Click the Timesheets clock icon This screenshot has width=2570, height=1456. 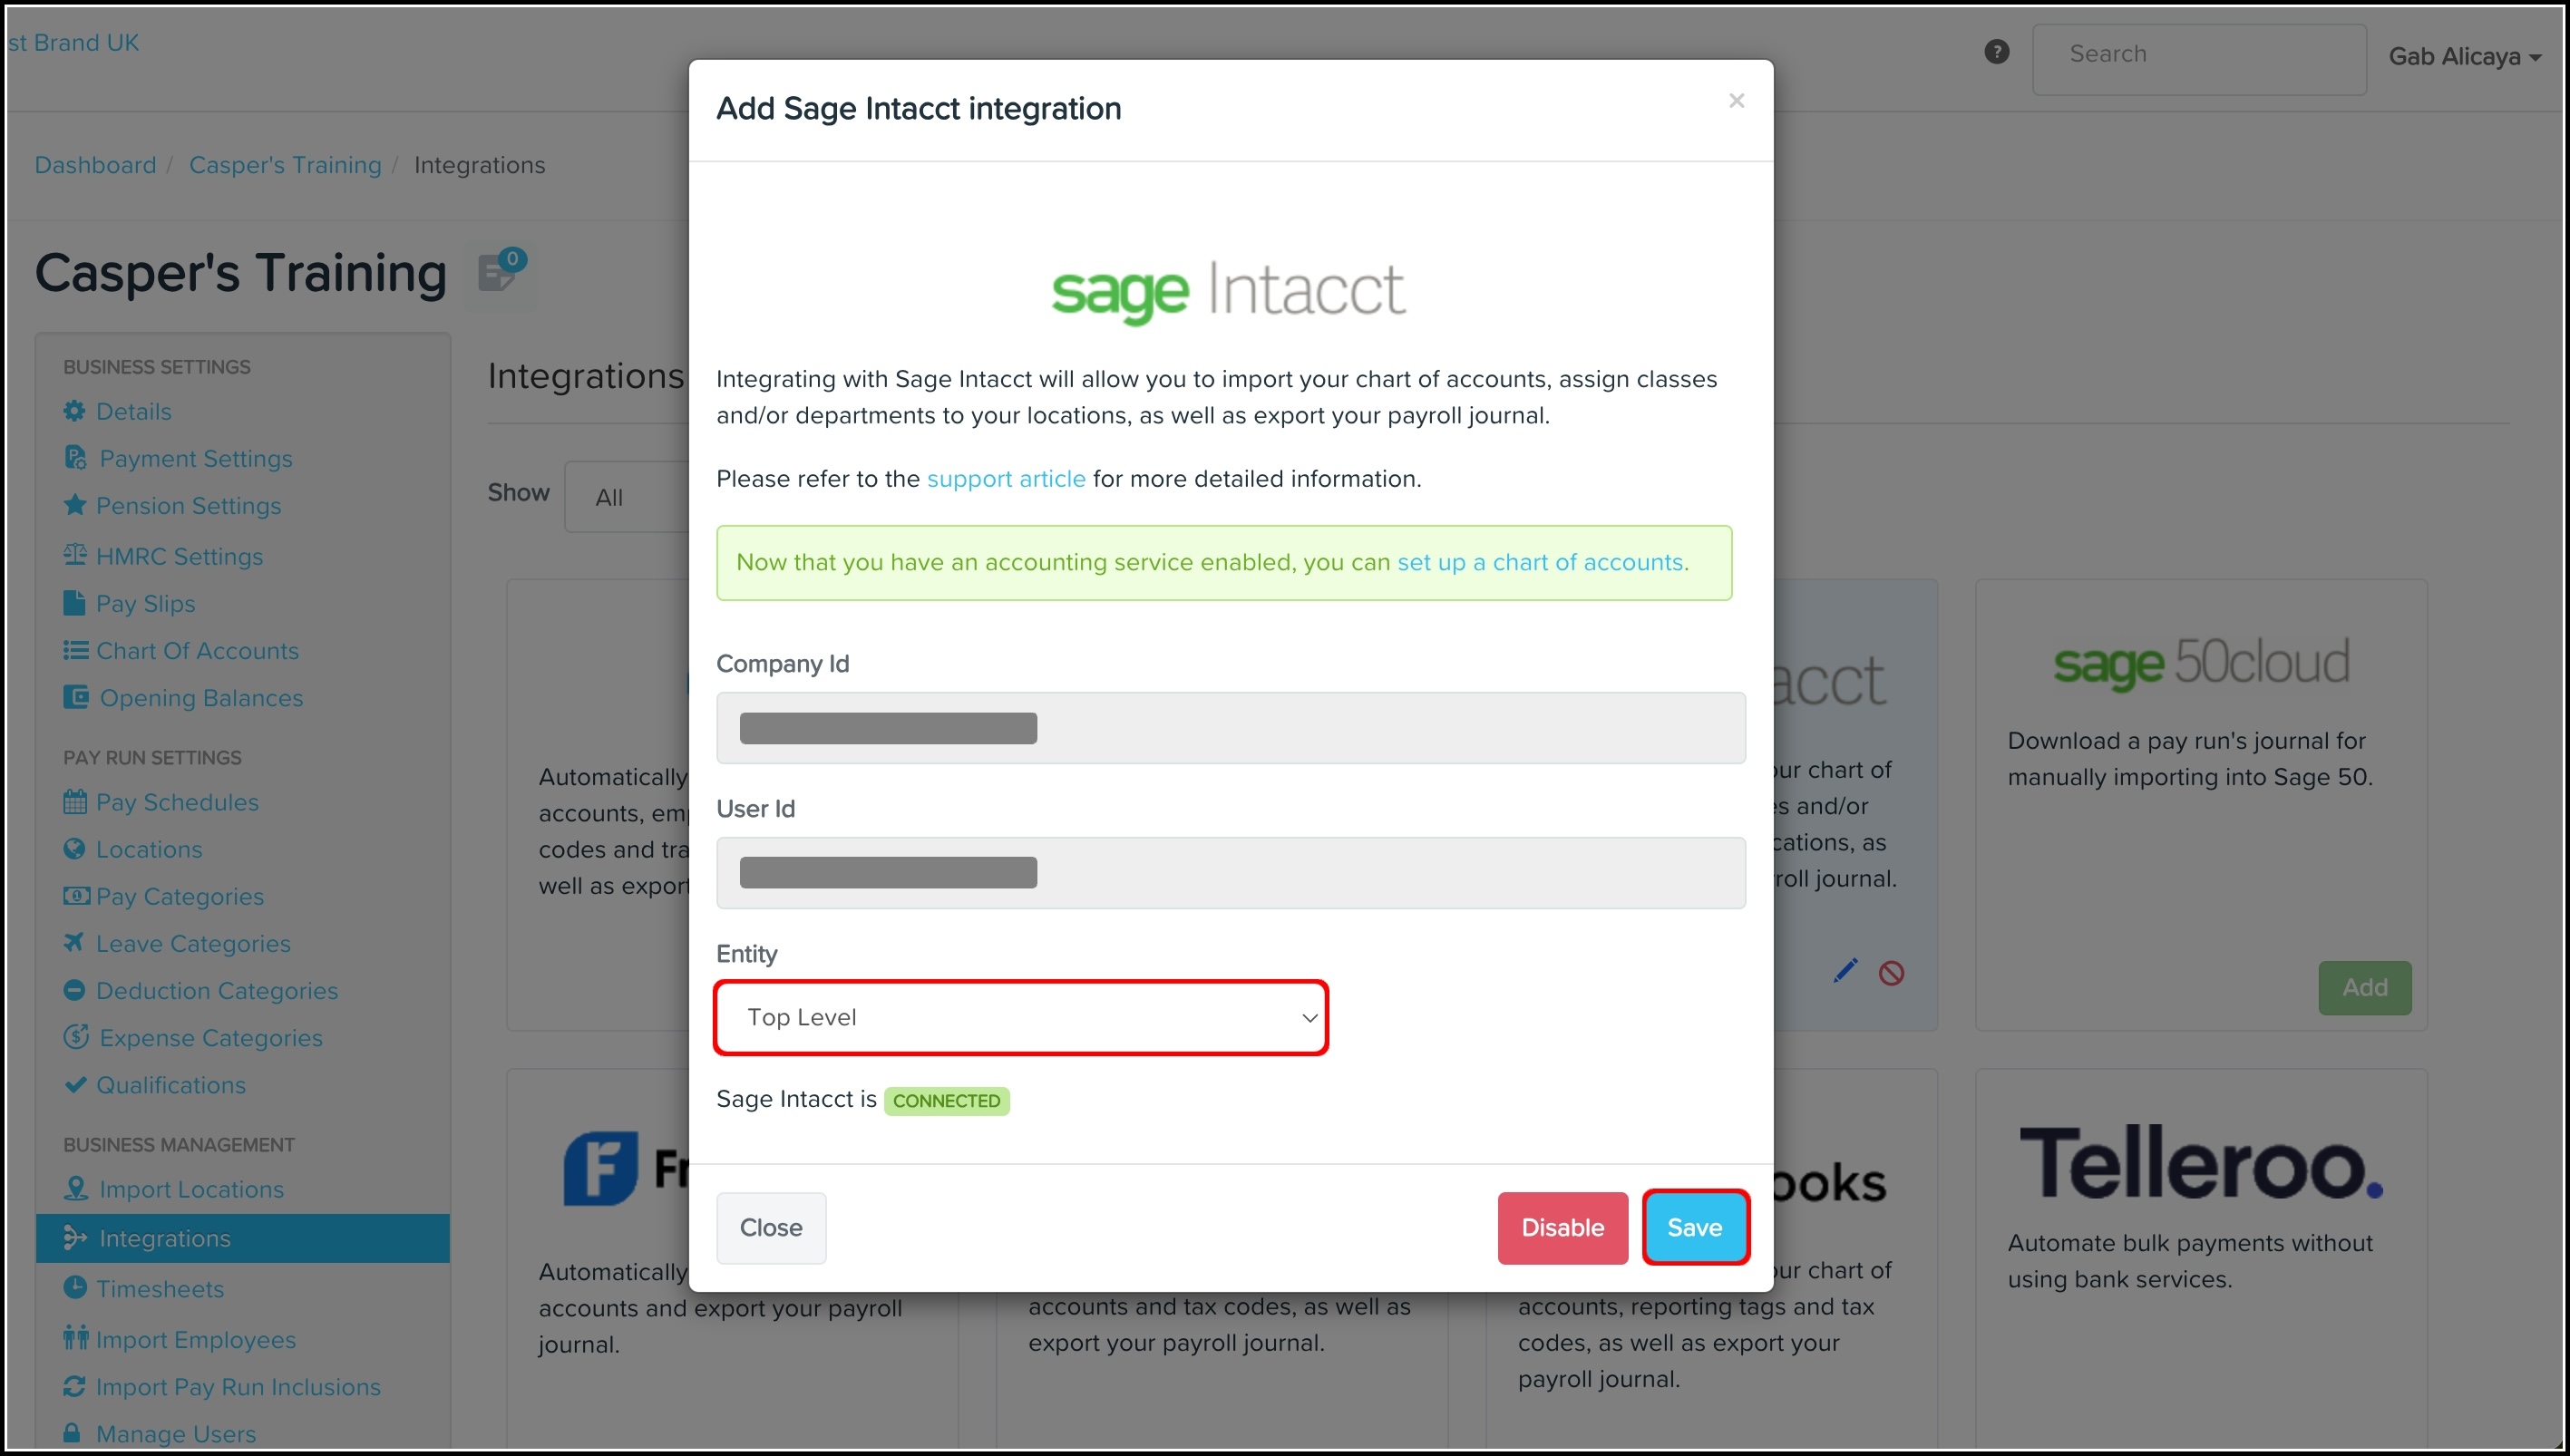(74, 1288)
